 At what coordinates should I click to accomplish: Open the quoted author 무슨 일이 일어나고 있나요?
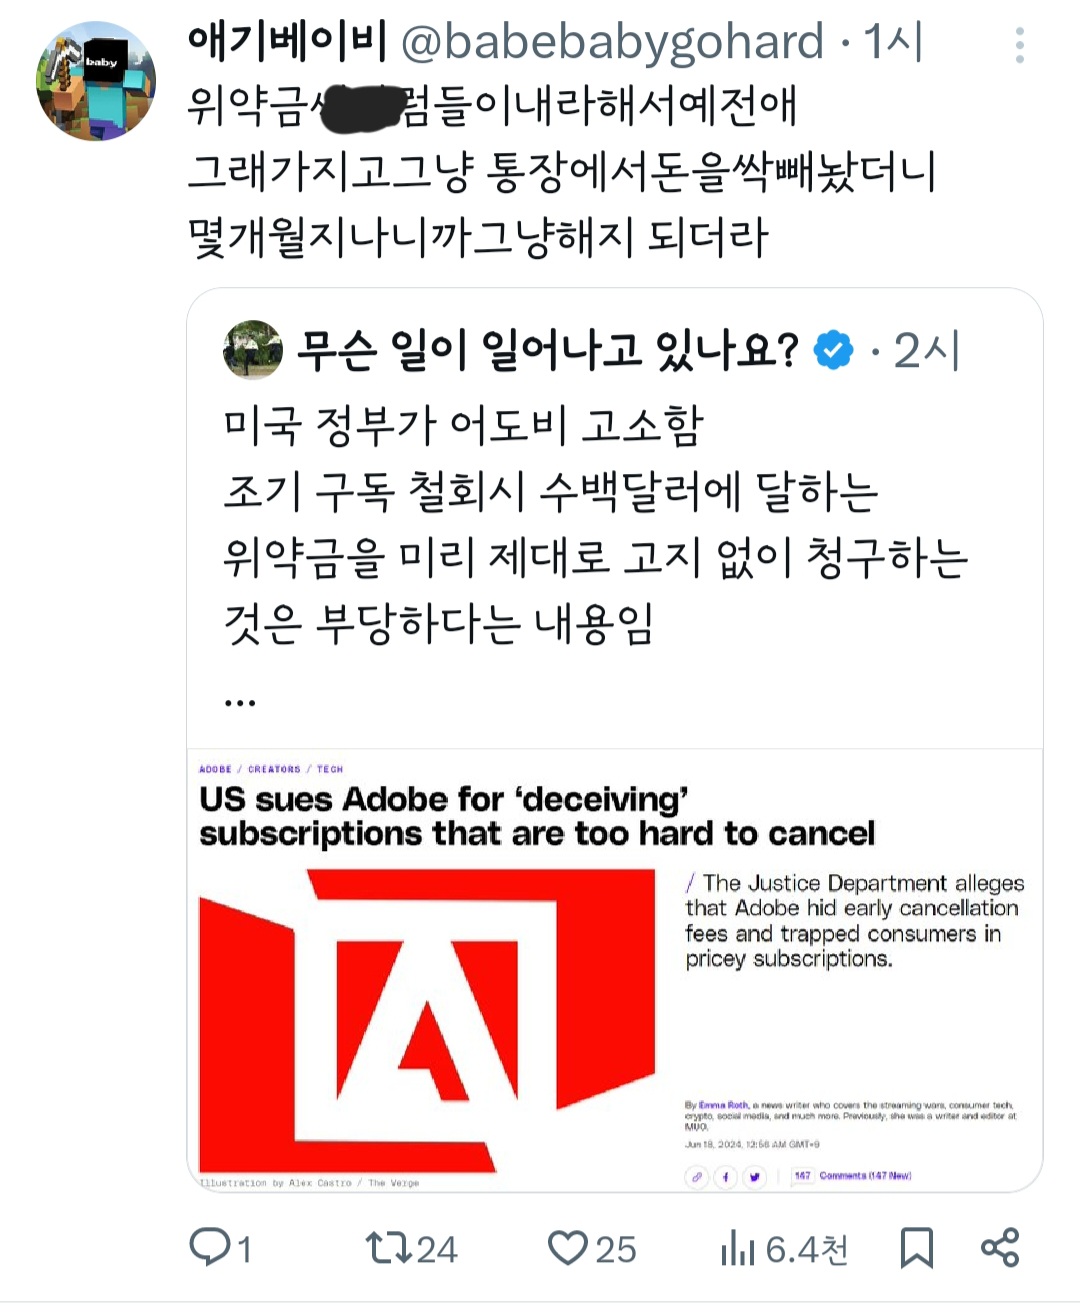pos(548,350)
